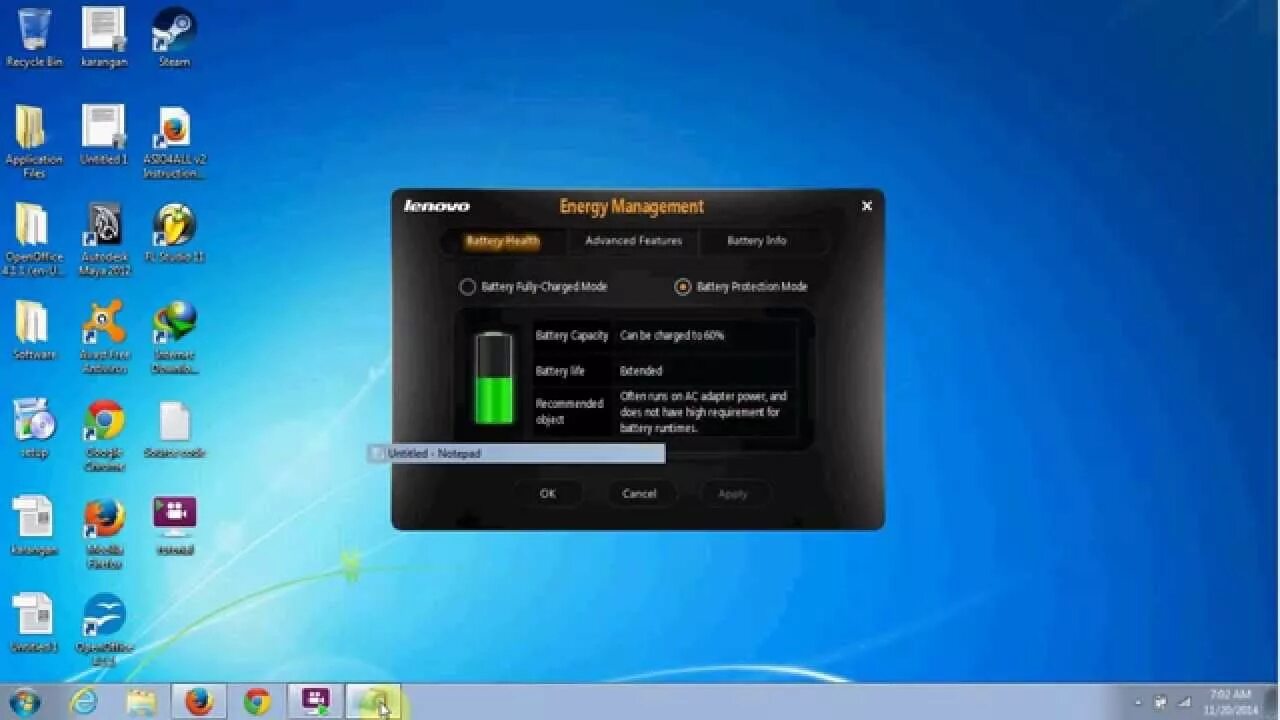
Task: Select Battery Fully-Charged Mode
Action: (x=533, y=287)
